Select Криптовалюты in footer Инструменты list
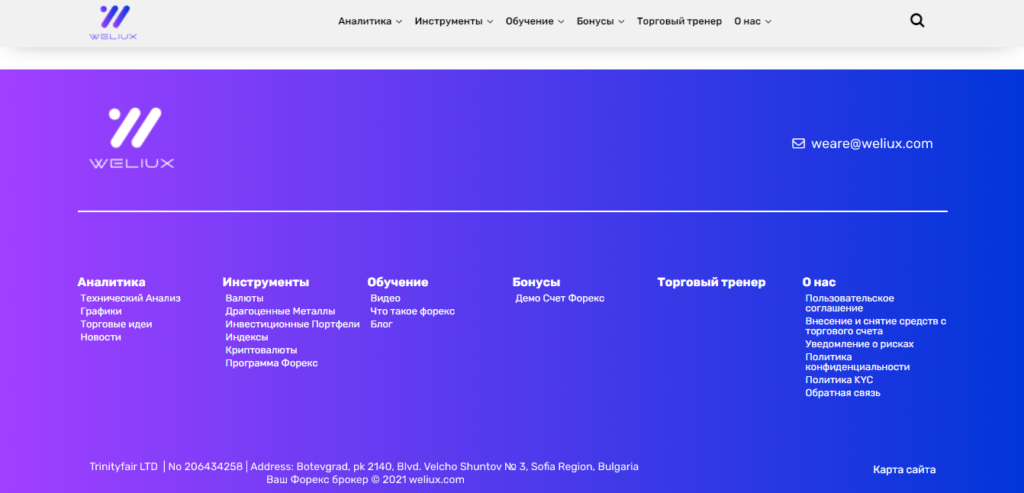 [261, 350]
